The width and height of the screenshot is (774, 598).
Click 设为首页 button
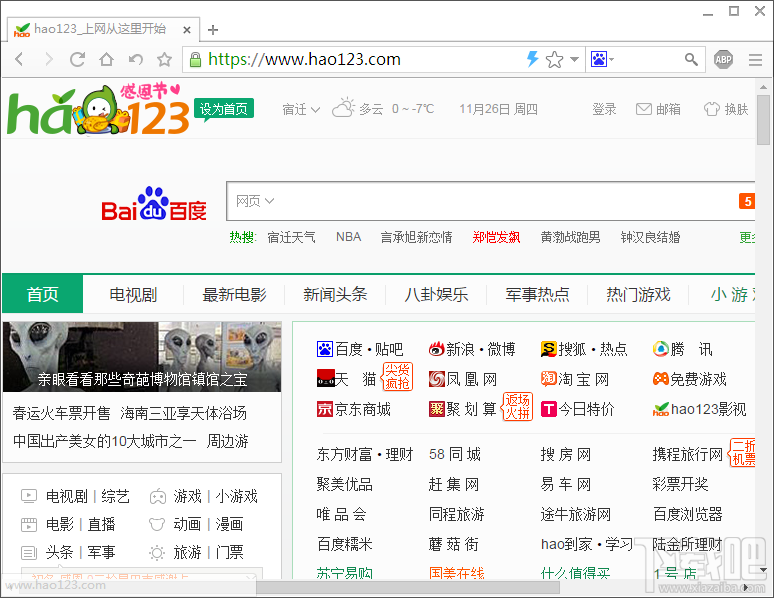(224, 109)
